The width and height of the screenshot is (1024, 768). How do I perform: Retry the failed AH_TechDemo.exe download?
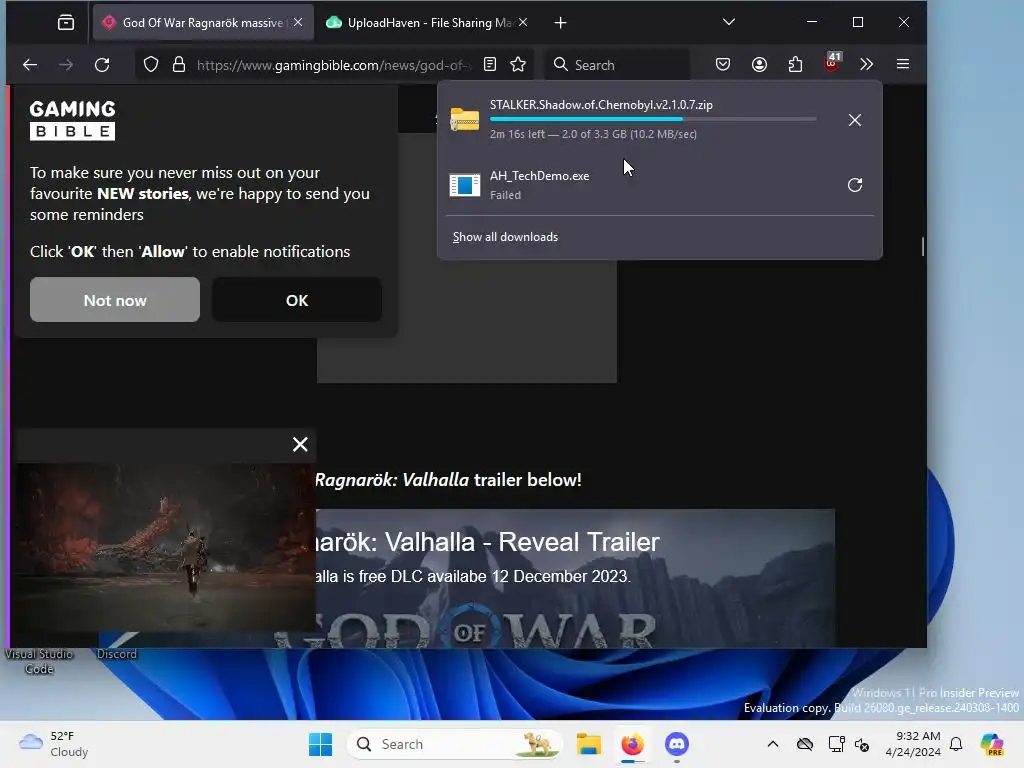pyautogui.click(x=854, y=185)
